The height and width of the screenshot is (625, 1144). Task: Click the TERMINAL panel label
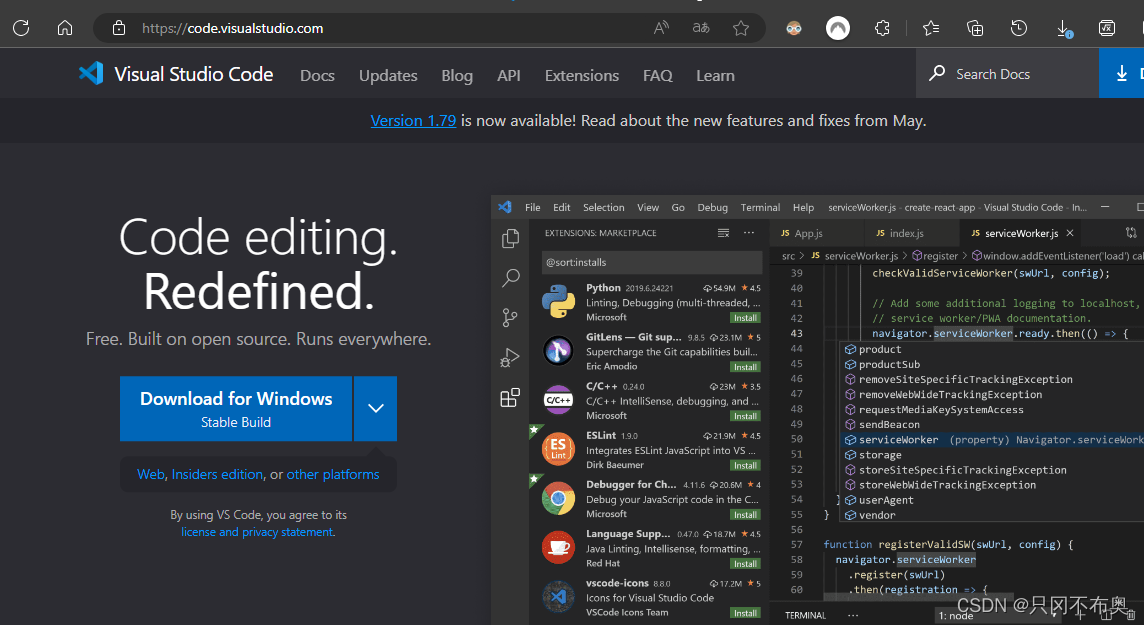coord(805,616)
